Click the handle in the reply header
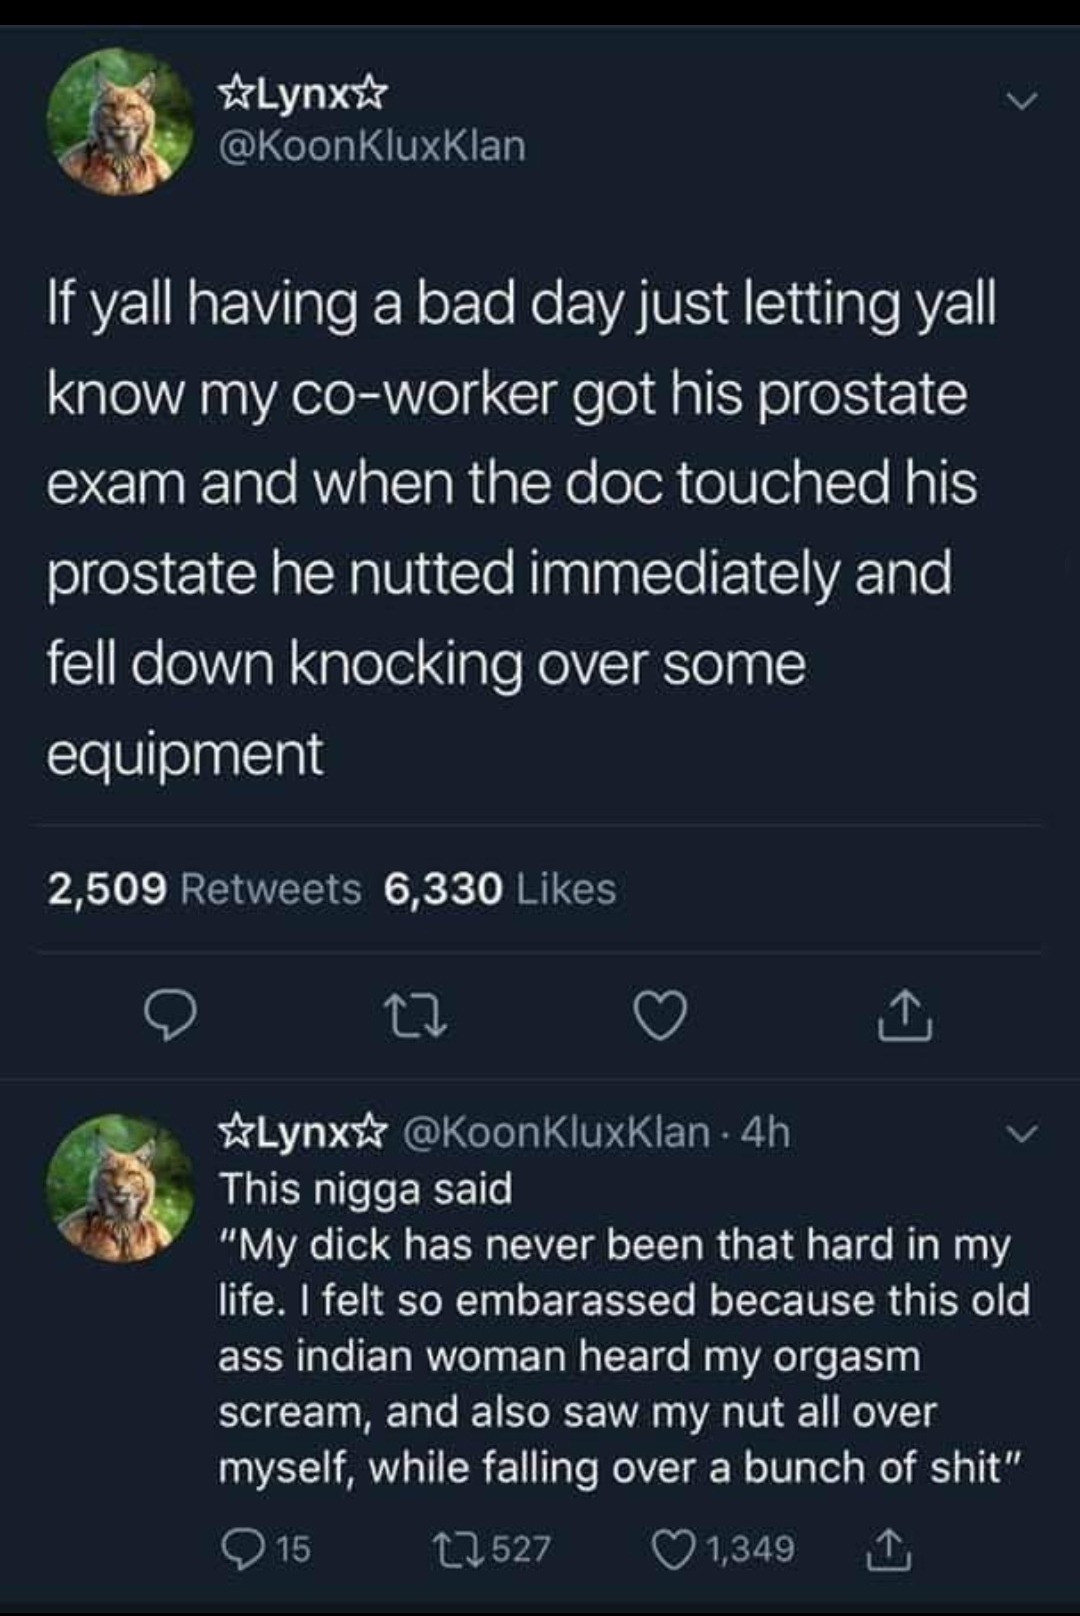 [556, 1133]
